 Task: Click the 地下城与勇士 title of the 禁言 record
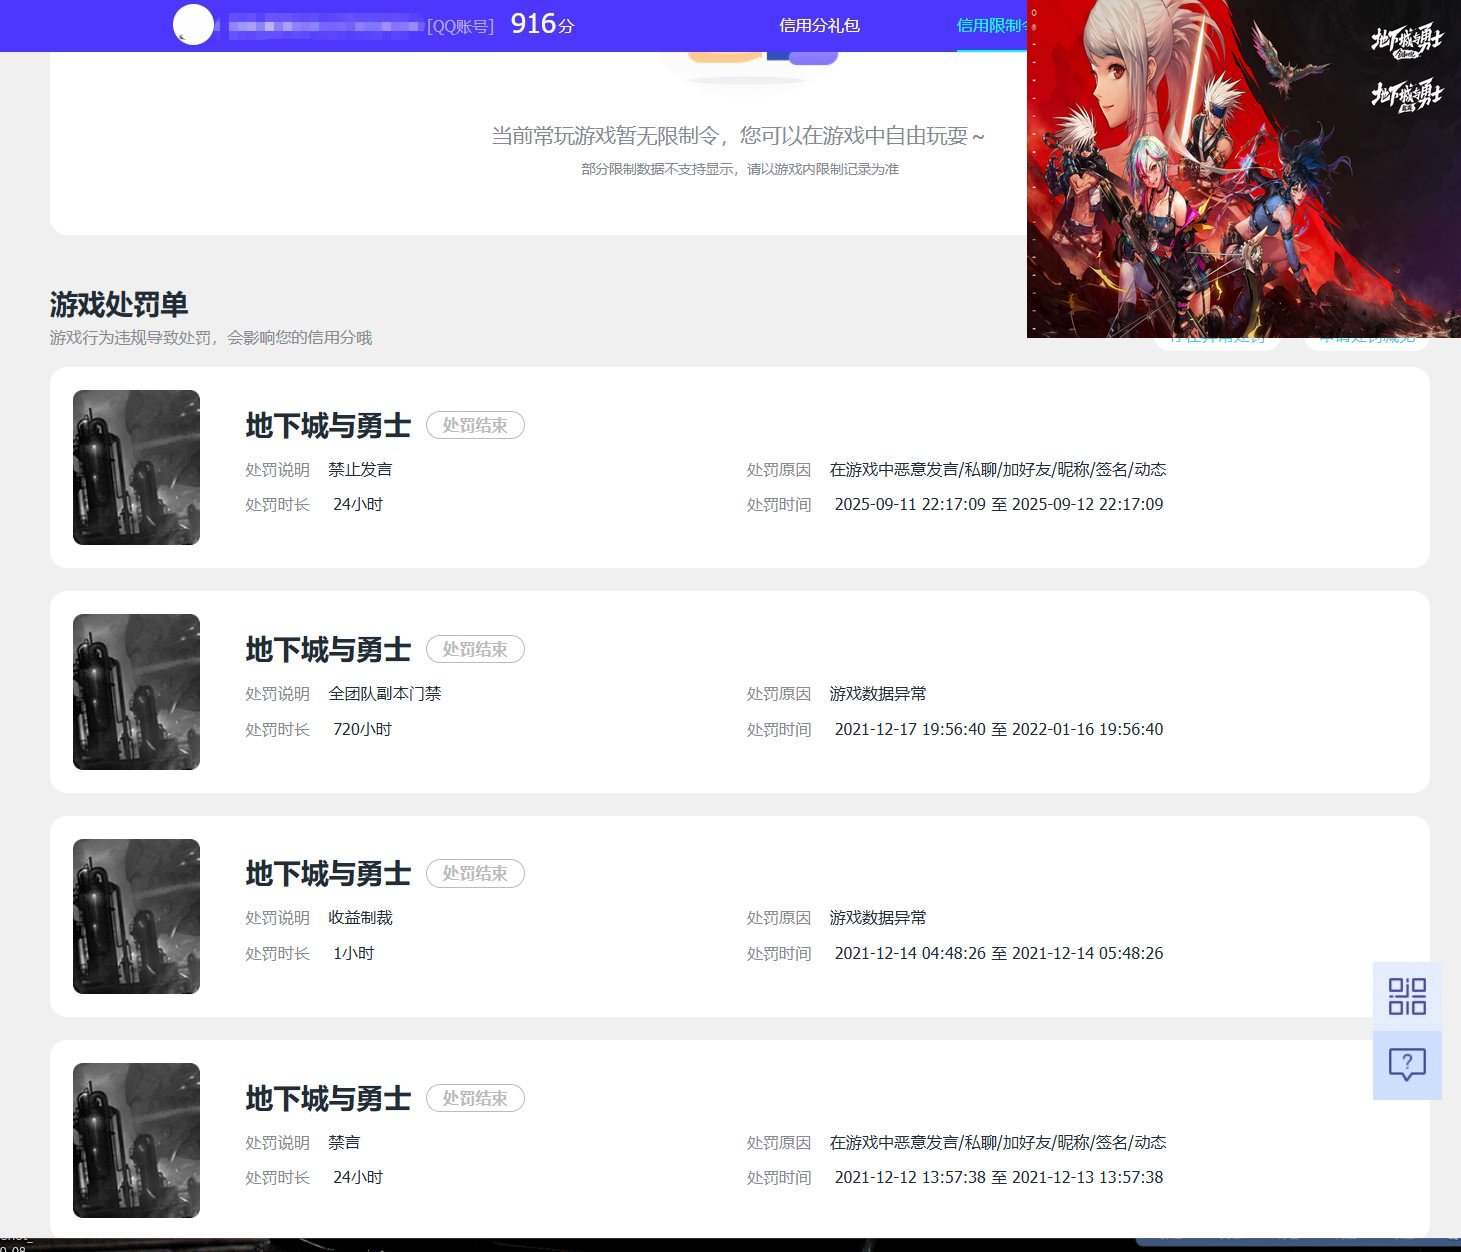click(x=328, y=1098)
